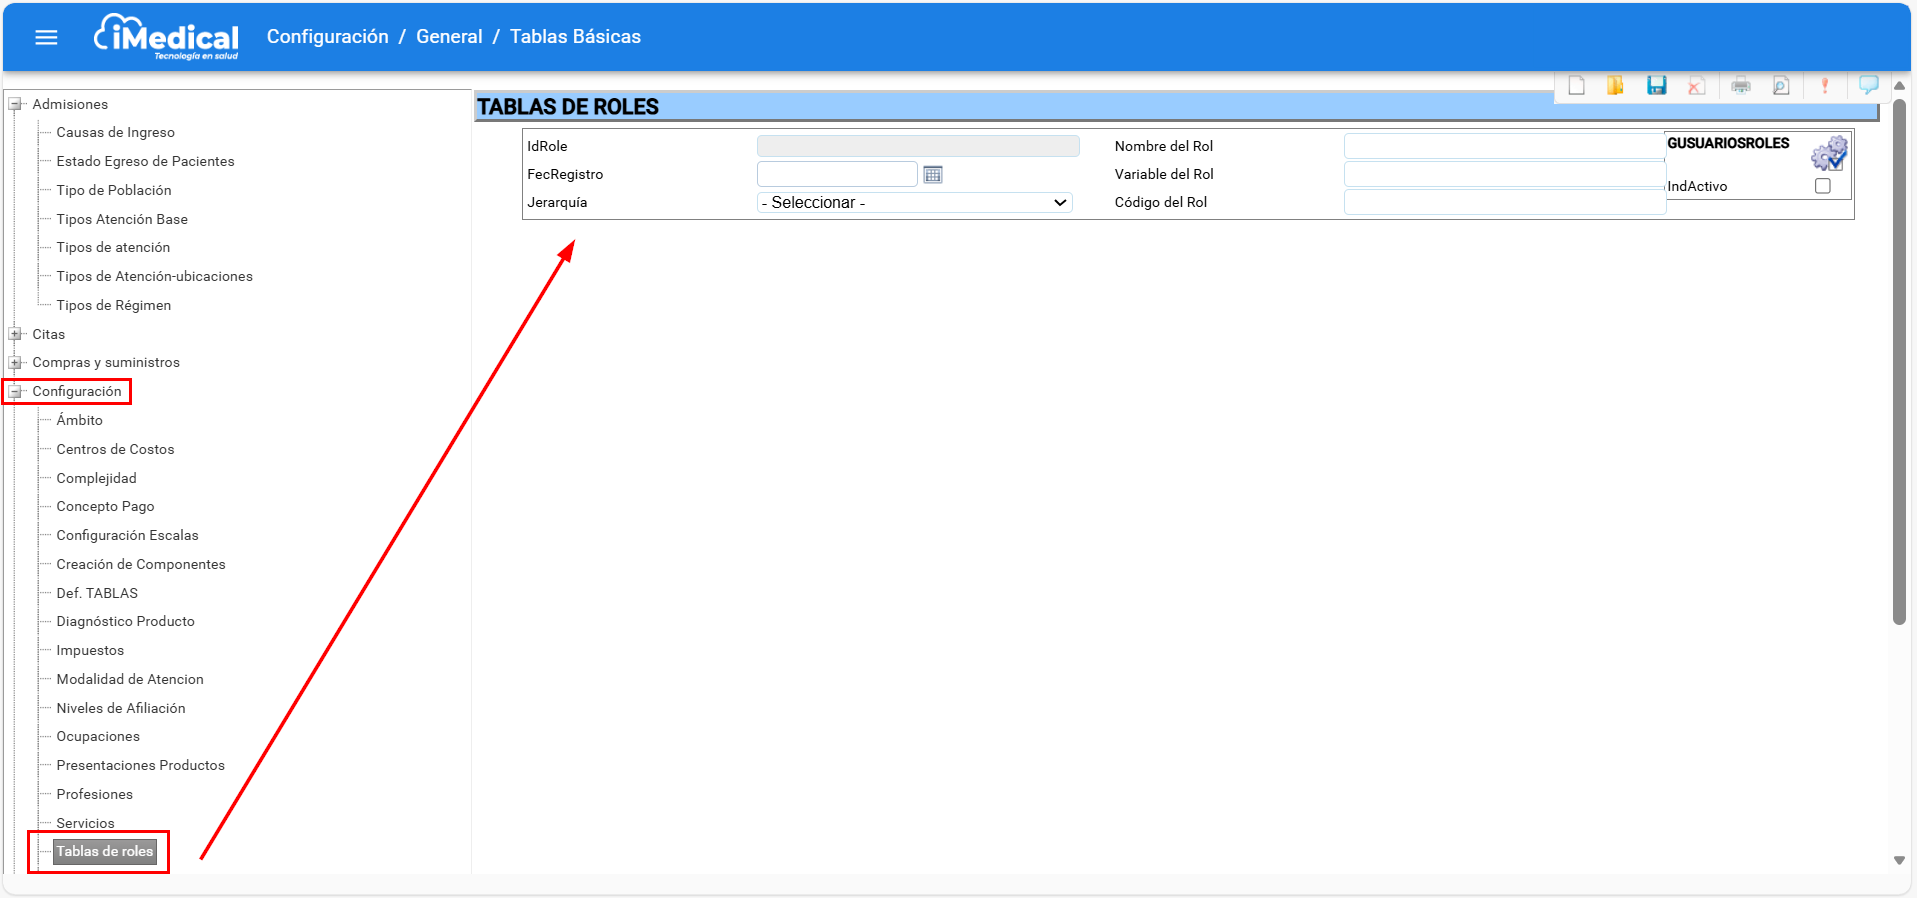Click the GUSUARIOSROLES gears icon
The image size is (1917, 898).
tap(1829, 154)
